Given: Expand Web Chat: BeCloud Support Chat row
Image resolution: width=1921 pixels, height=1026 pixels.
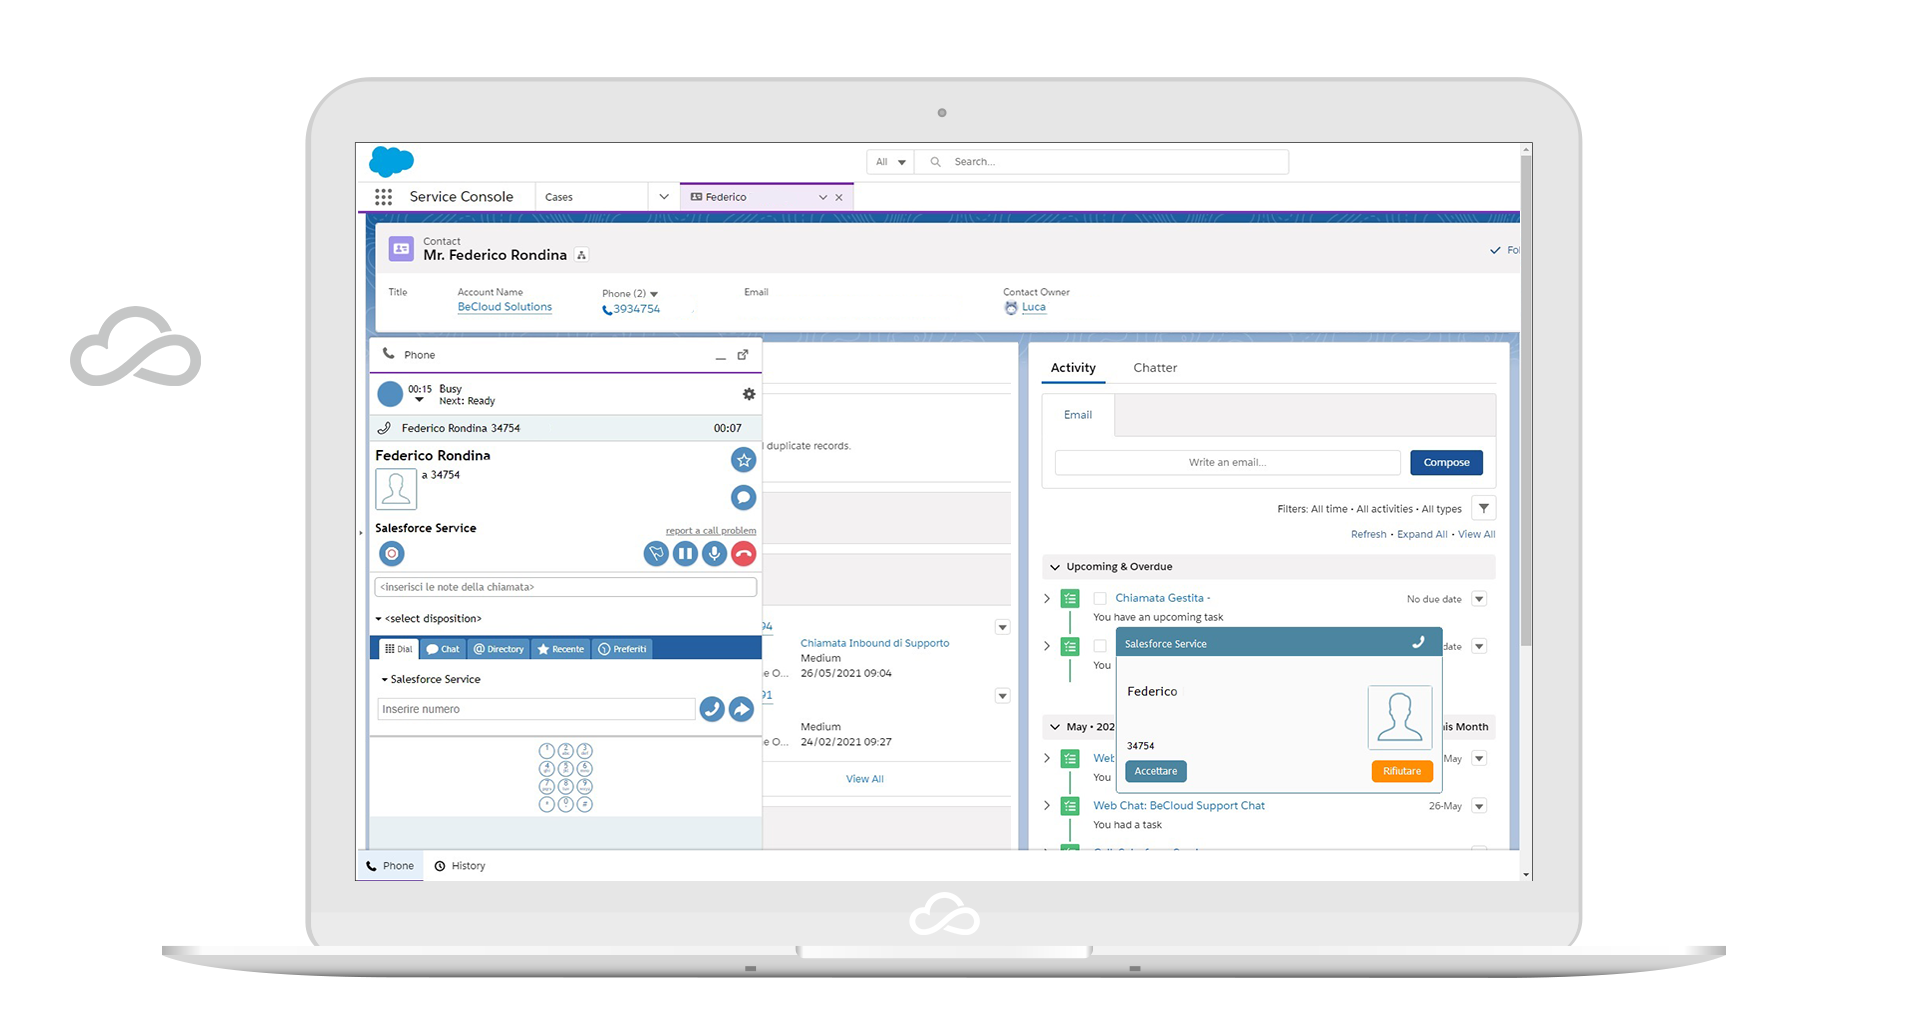Looking at the screenshot, I should tap(1047, 806).
